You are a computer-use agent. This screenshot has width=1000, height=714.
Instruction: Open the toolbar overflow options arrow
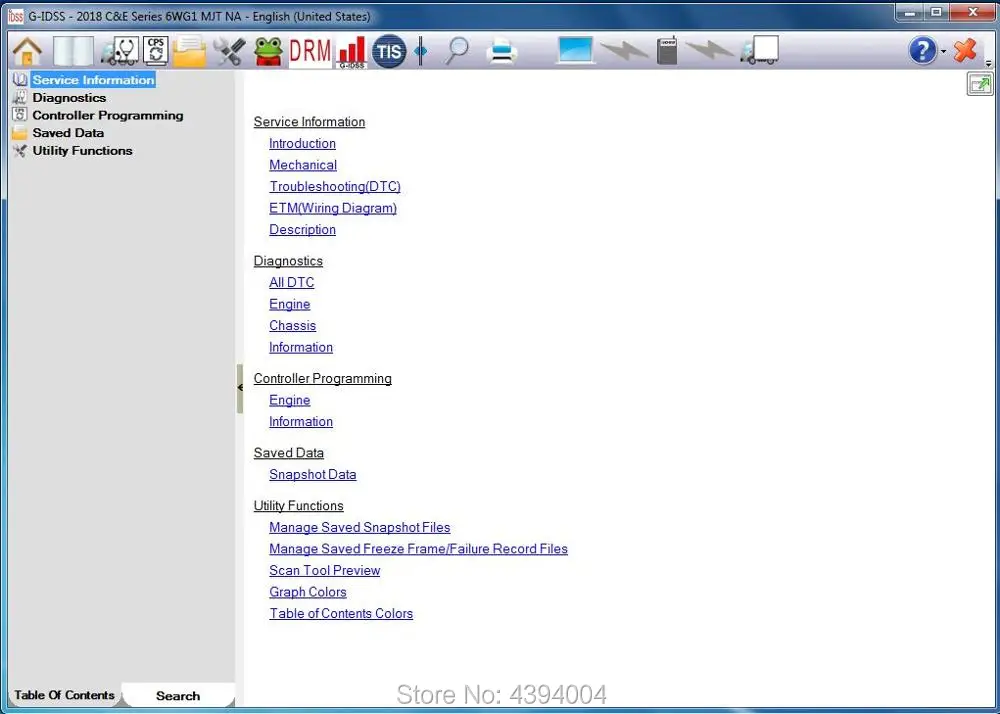coord(989,63)
